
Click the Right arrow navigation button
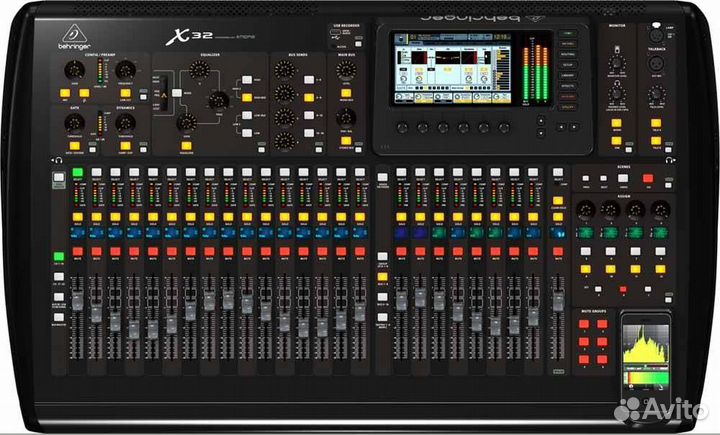[x=574, y=127]
